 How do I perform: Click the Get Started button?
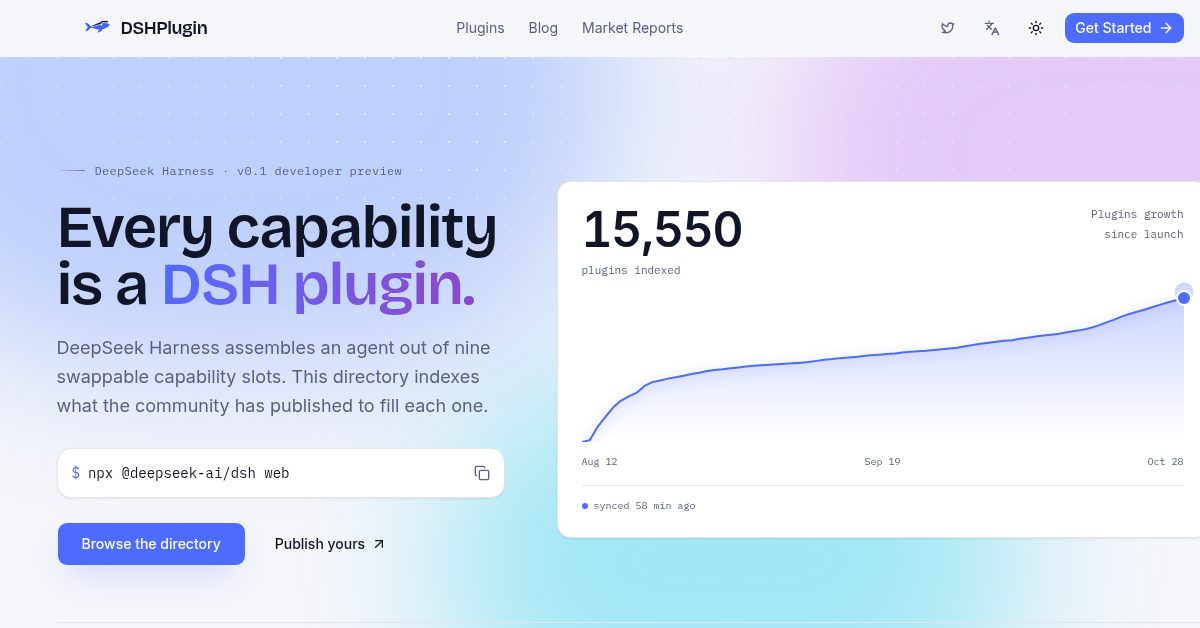[x=1124, y=28]
